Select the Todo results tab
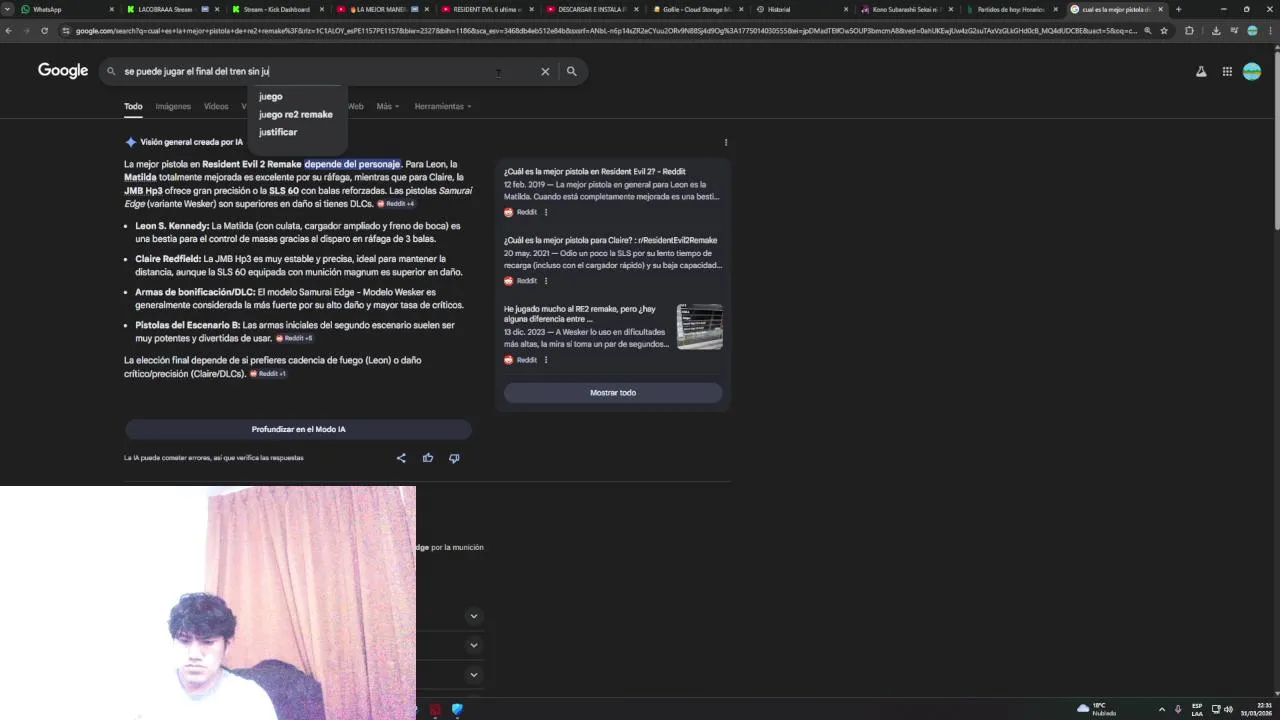Viewport: 1280px width, 720px height. tap(133, 106)
